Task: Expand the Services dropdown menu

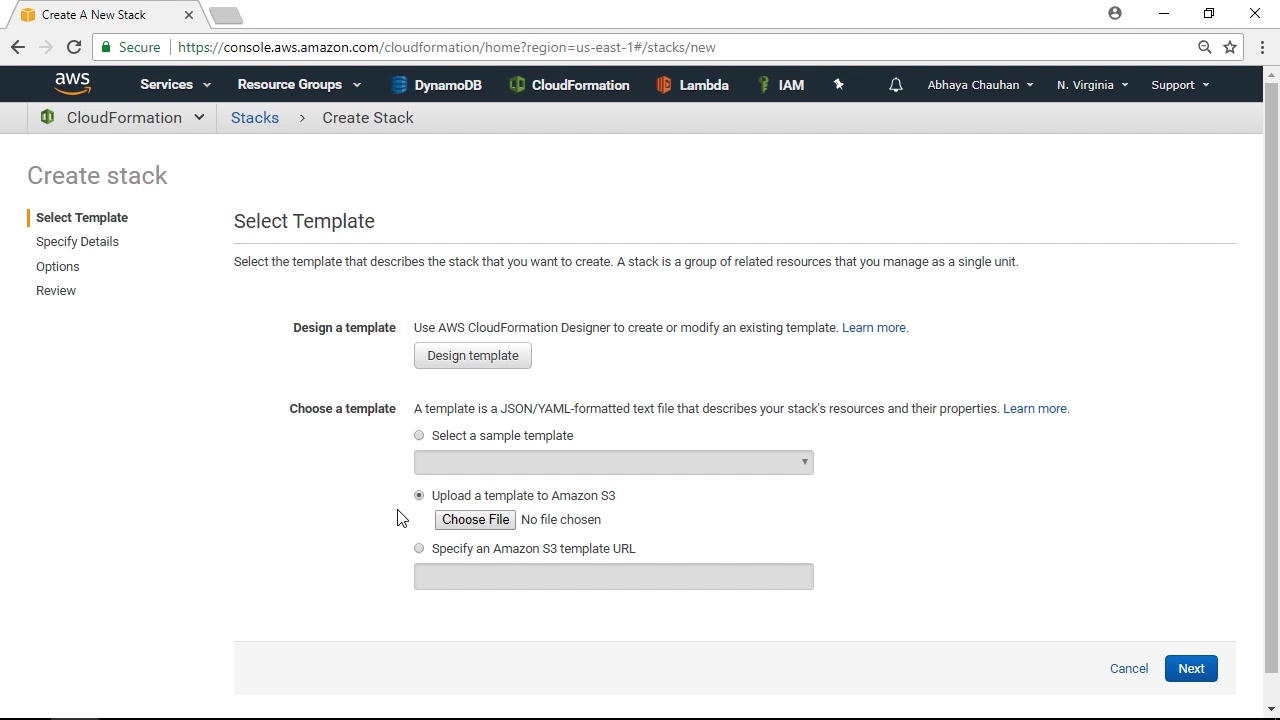Action: pos(175,85)
